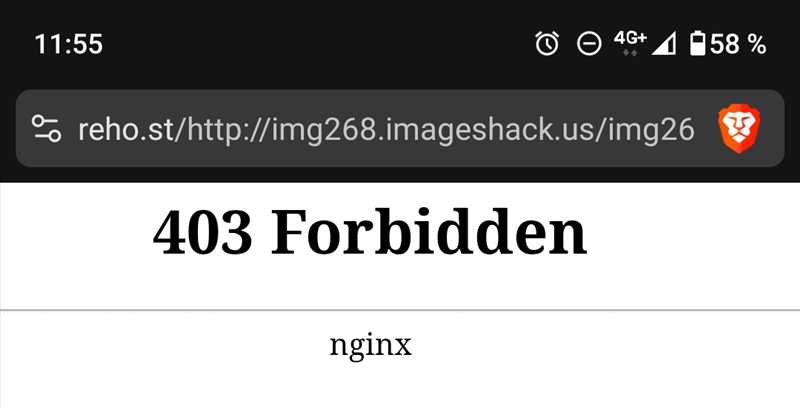Focus the reho.st URL address bar

tap(400, 129)
